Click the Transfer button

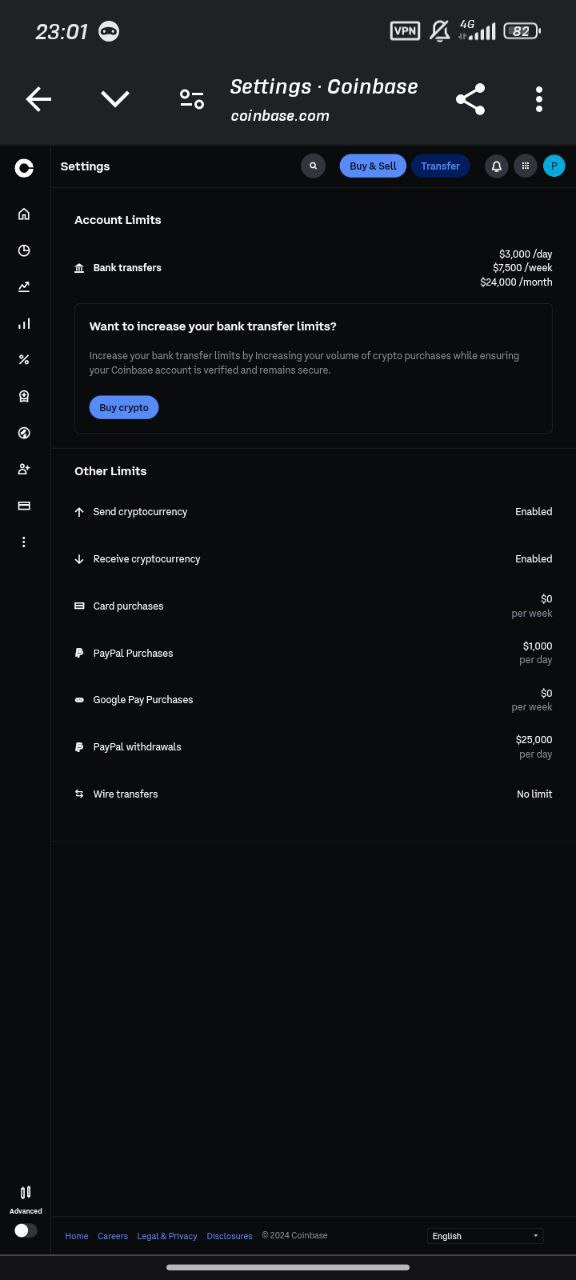point(440,166)
